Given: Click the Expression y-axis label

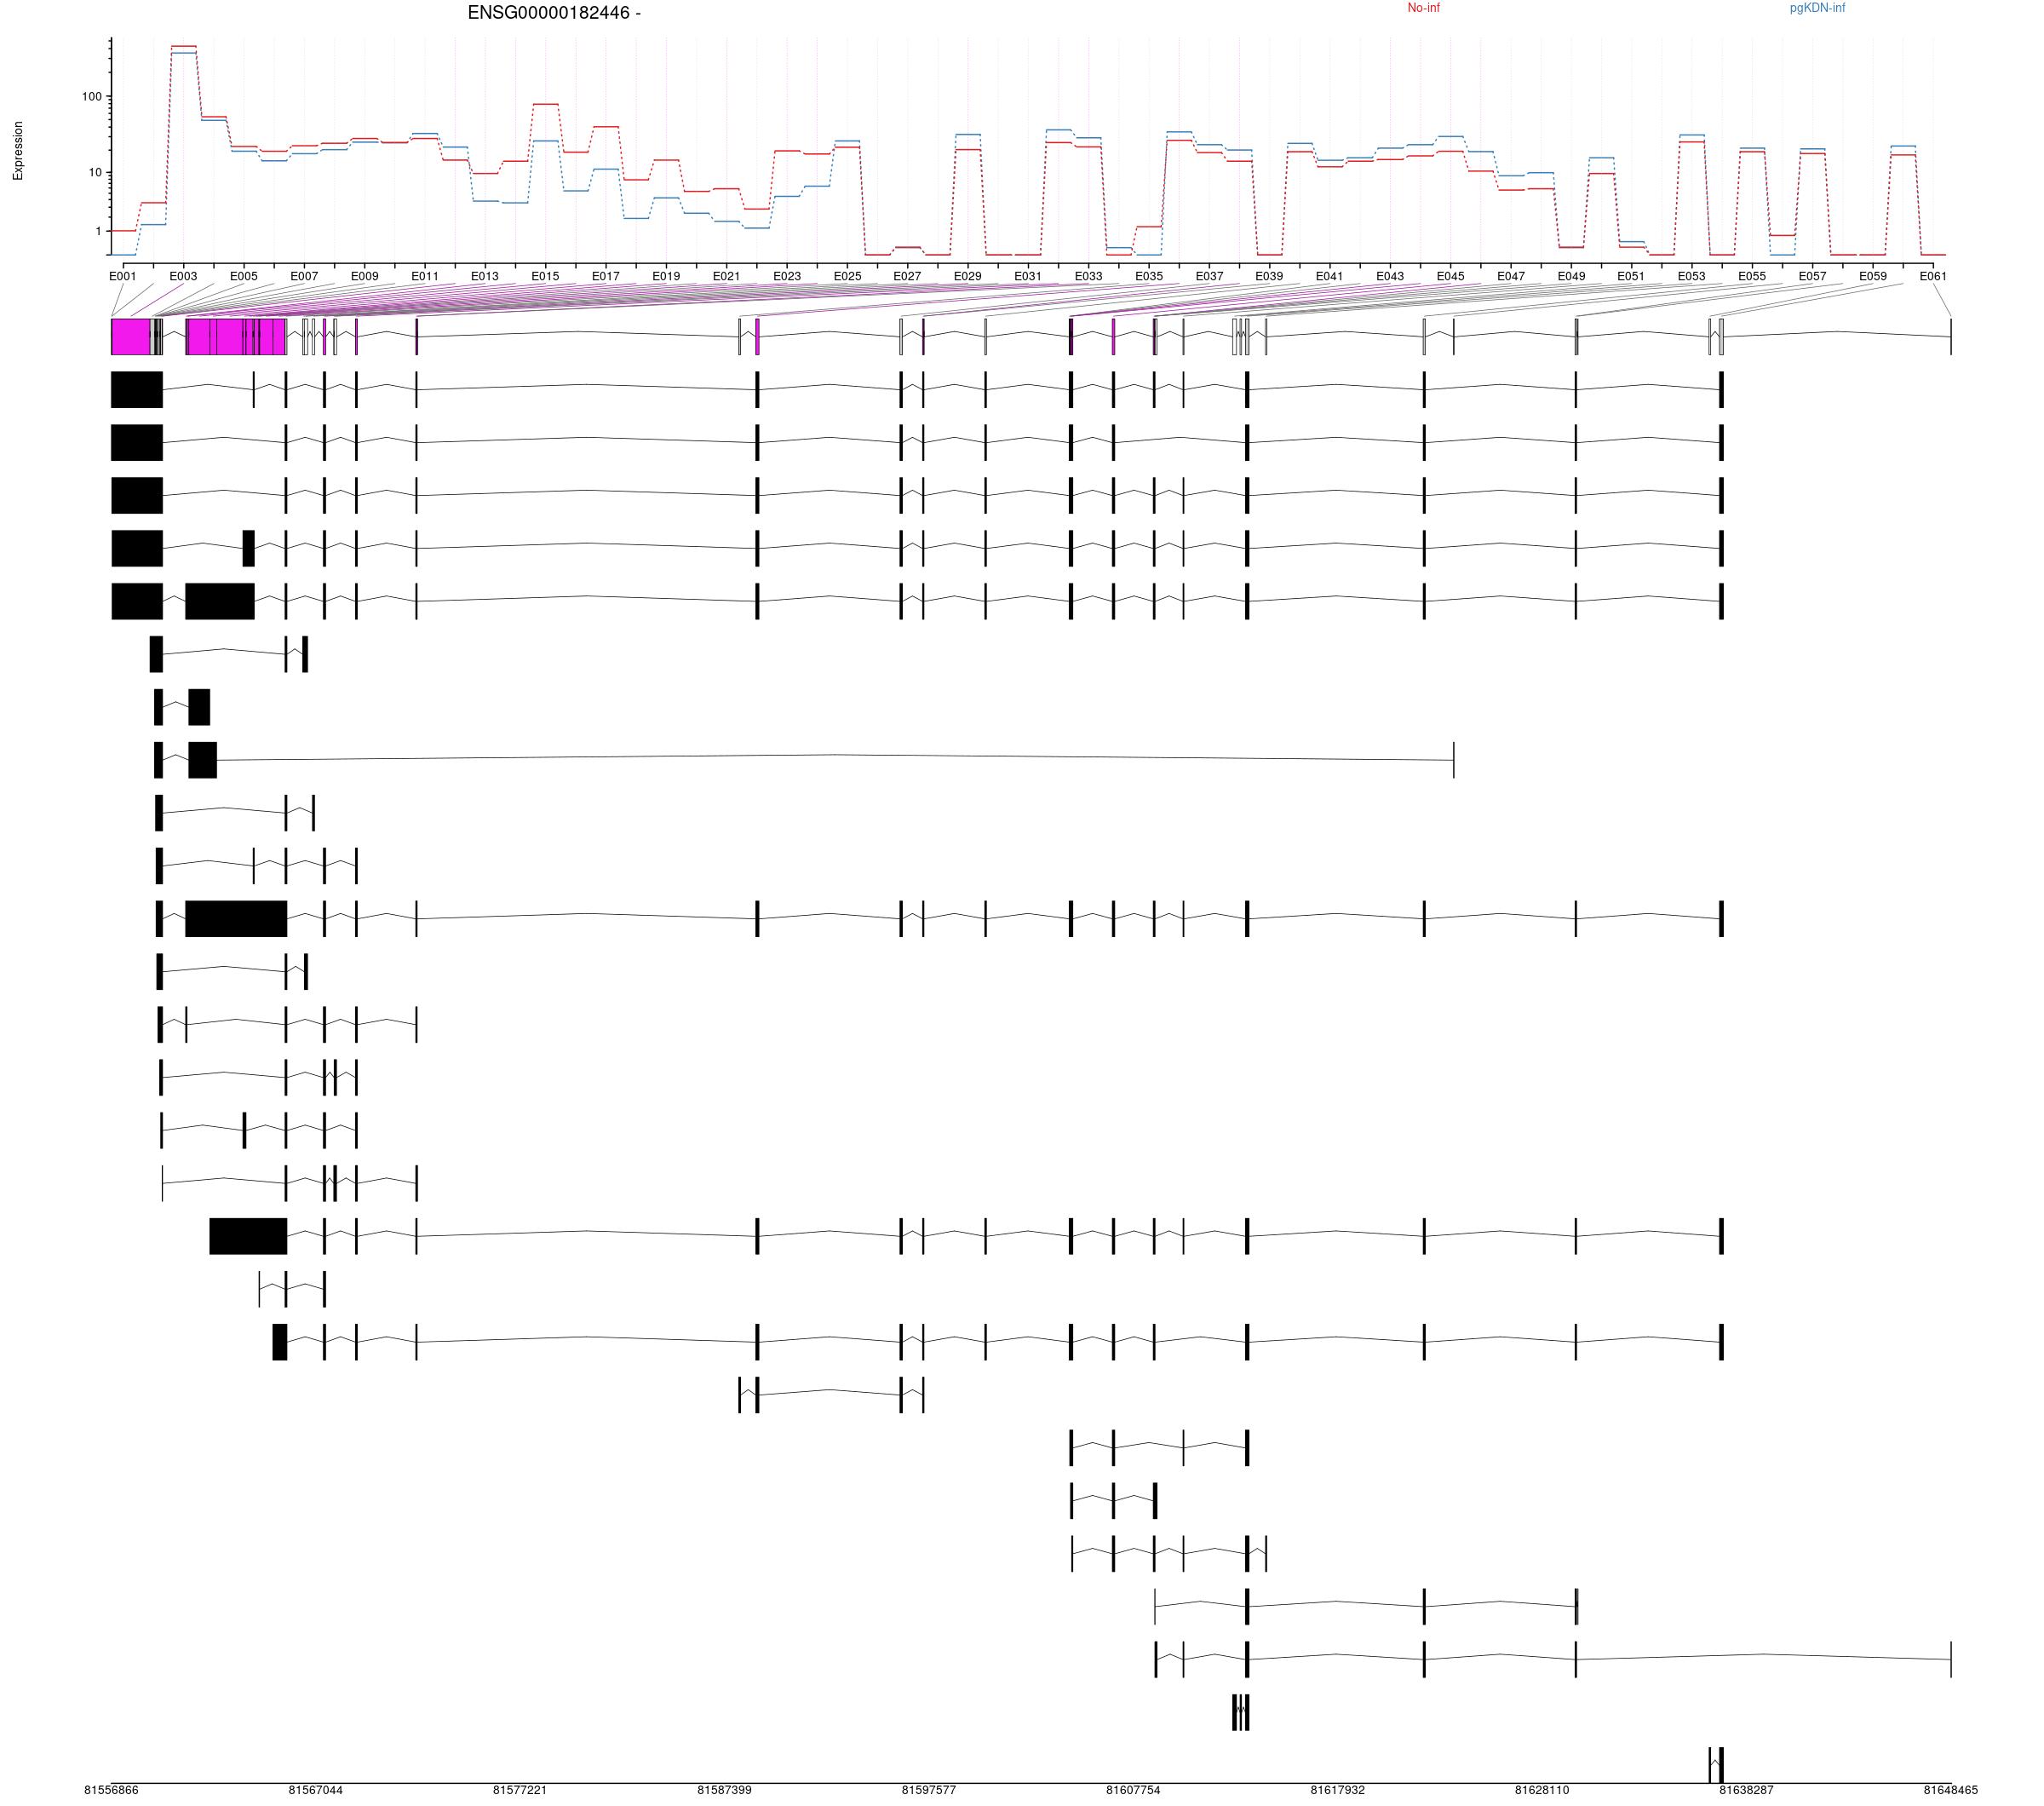Looking at the screenshot, I should (x=18, y=151).
